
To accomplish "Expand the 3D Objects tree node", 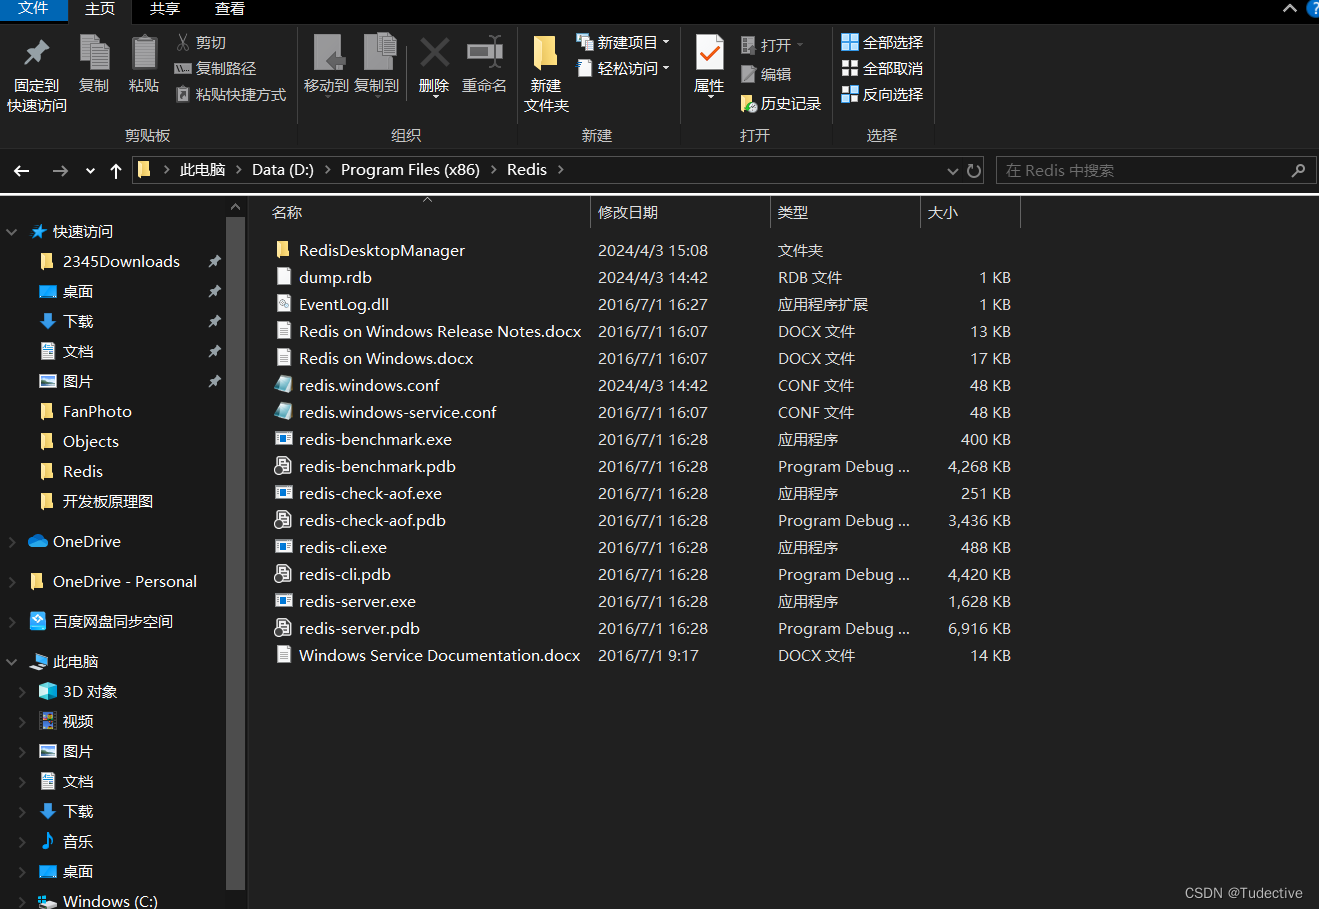I will click(22, 692).
